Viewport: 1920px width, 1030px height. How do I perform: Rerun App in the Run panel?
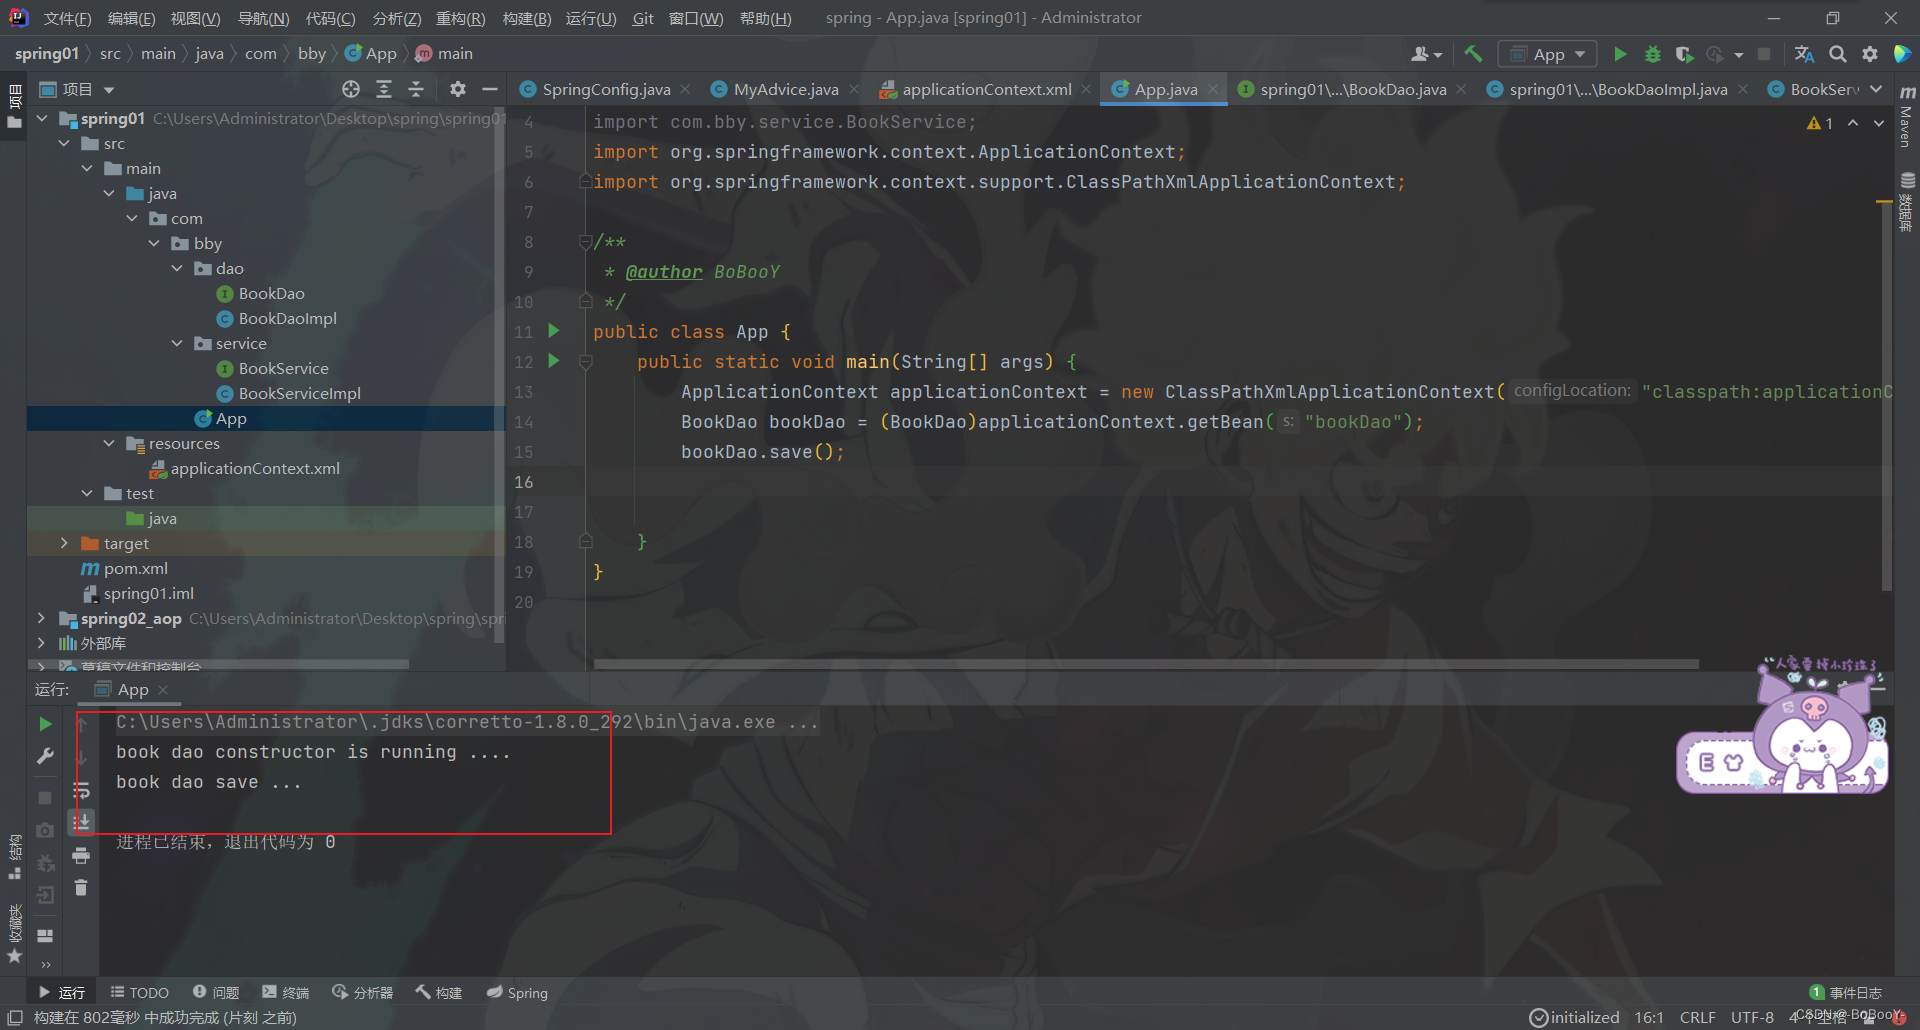click(45, 723)
